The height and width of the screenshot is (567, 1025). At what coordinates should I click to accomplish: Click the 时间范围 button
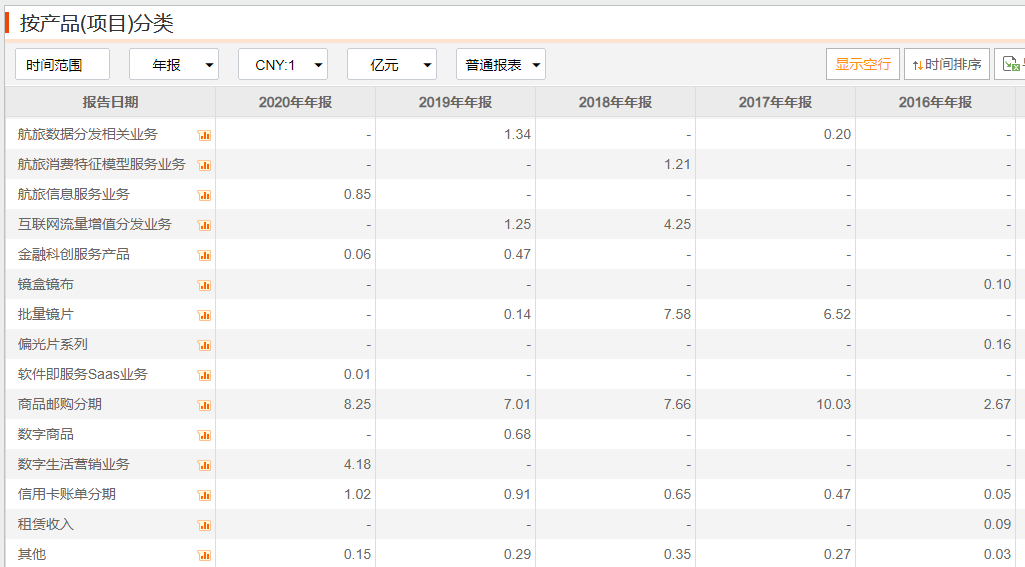[x=62, y=64]
